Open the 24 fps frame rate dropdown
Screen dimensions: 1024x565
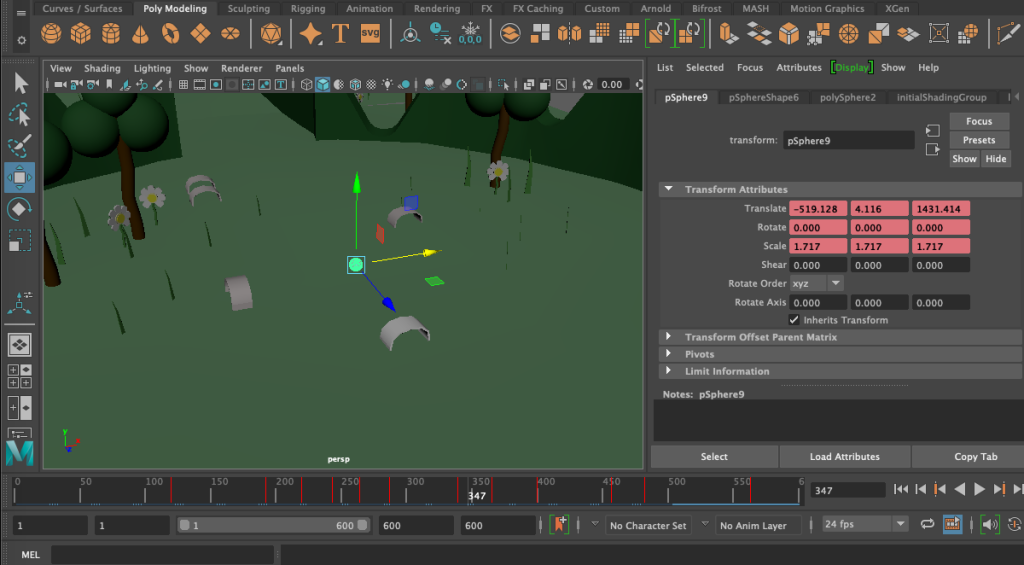coord(865,524)
